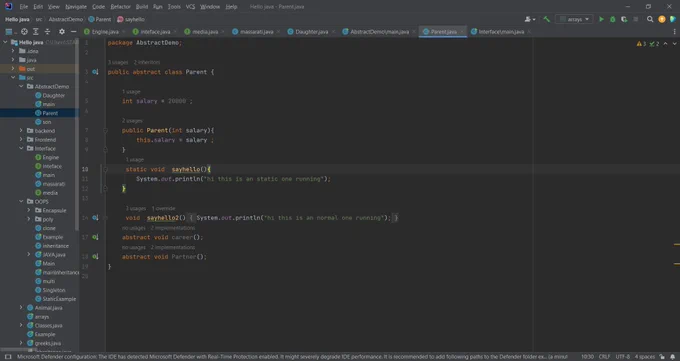Screen dimensions: 680x361
Task: Click '2 inheritors' hint above Parent class
Action: (147, 62)
